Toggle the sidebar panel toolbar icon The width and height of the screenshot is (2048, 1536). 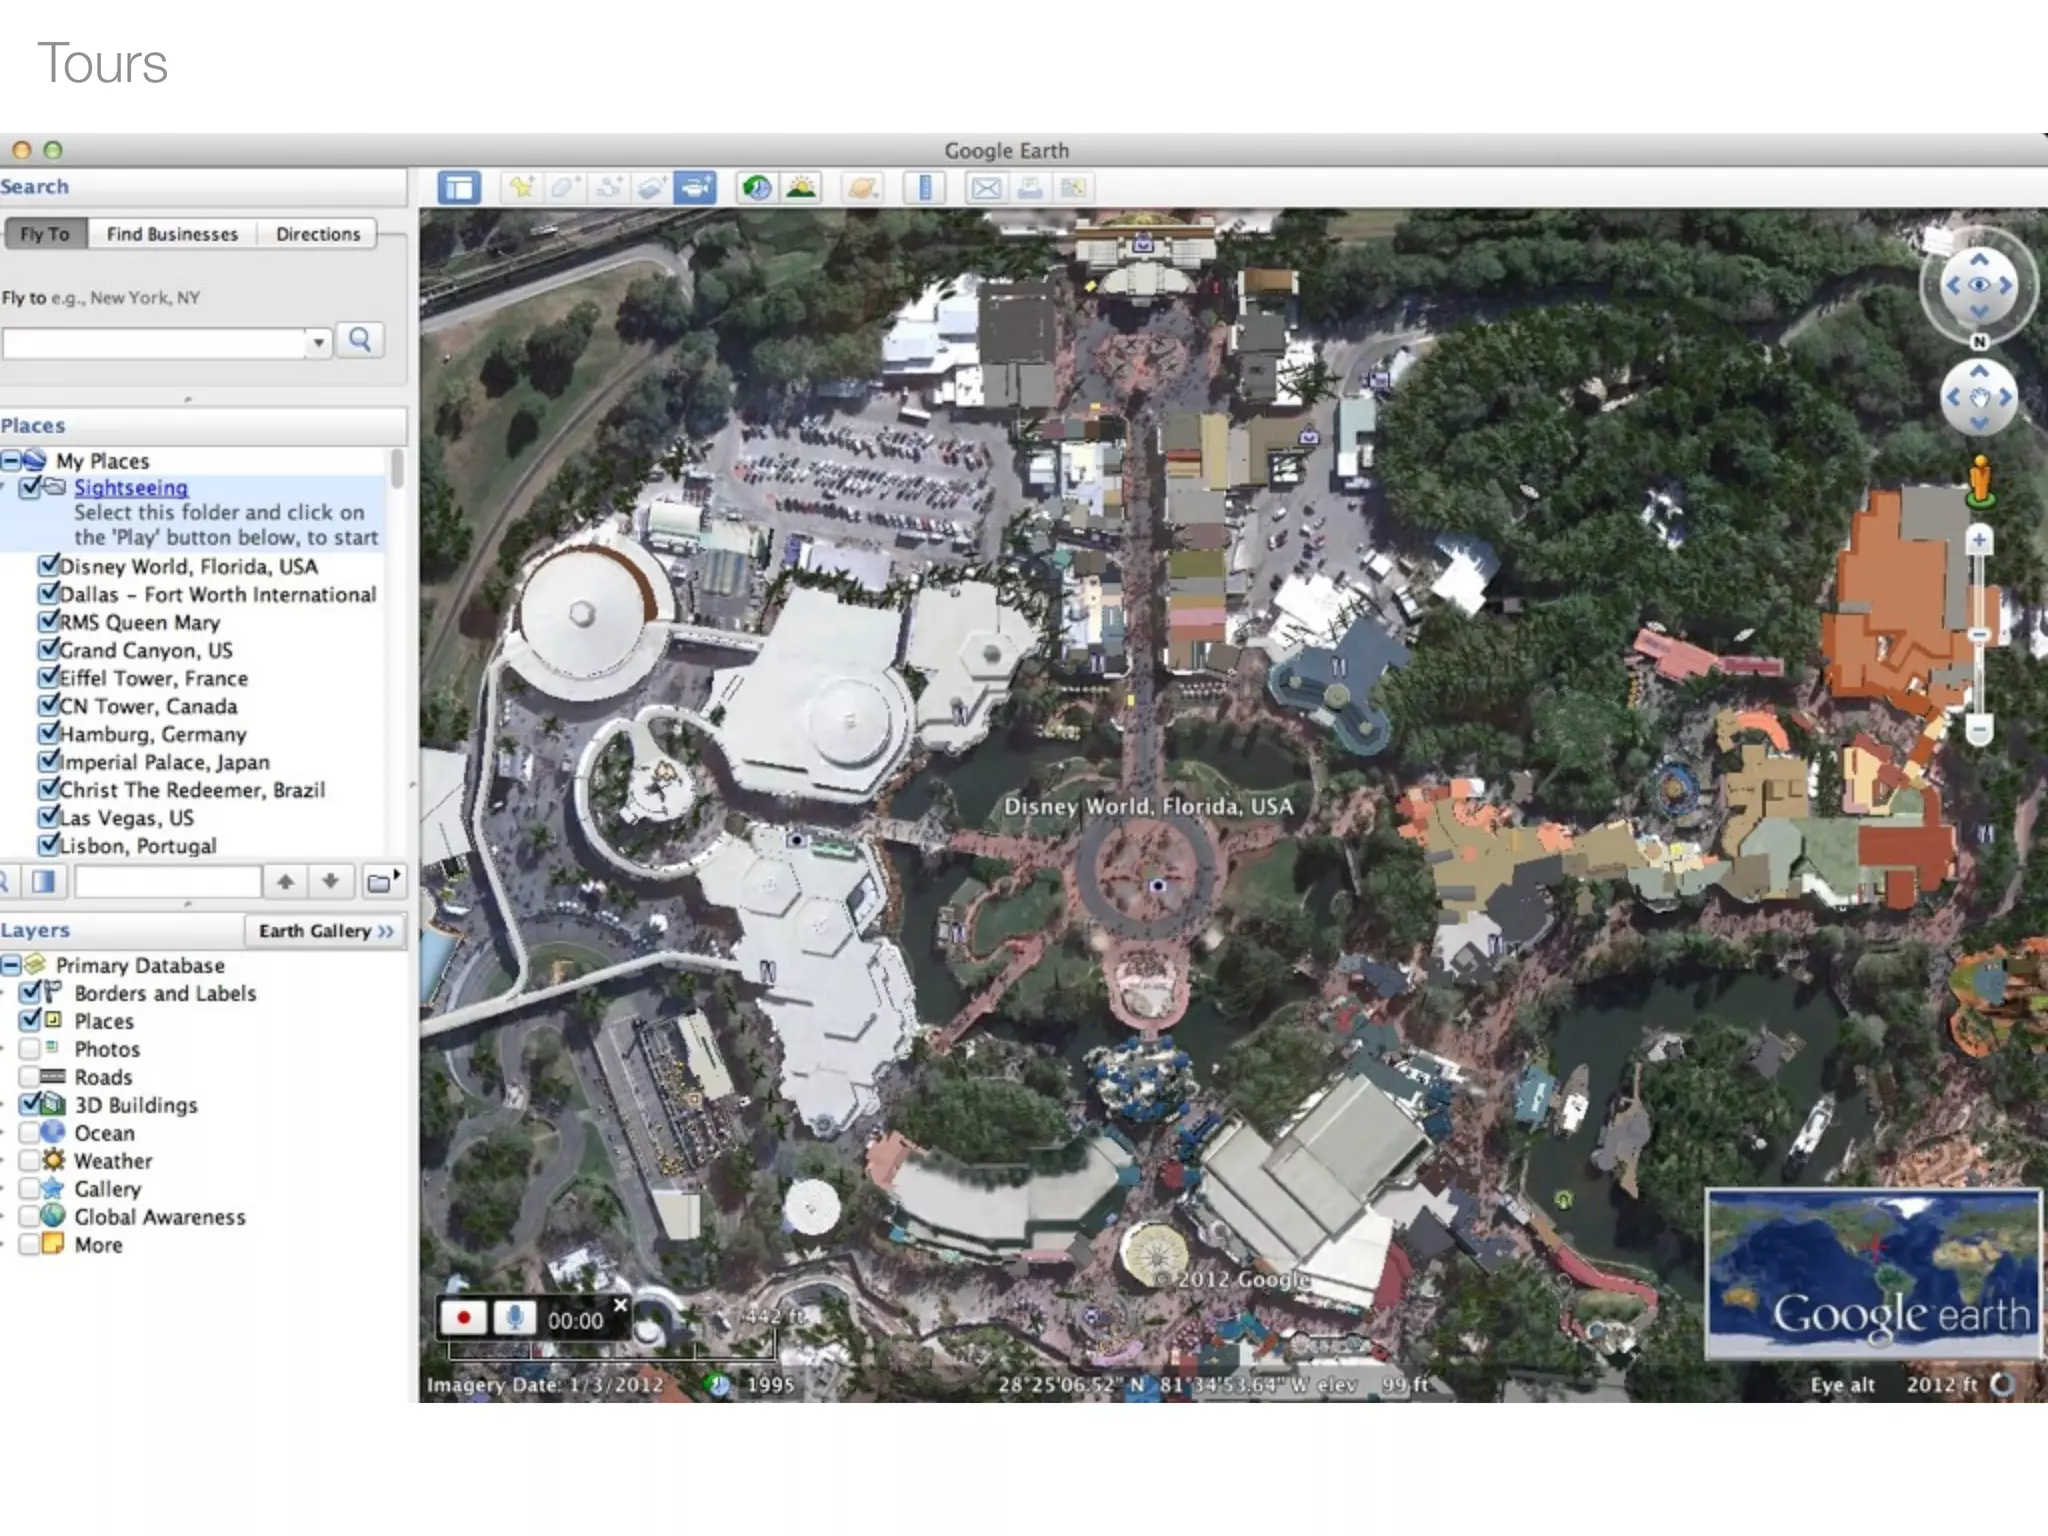460,188
